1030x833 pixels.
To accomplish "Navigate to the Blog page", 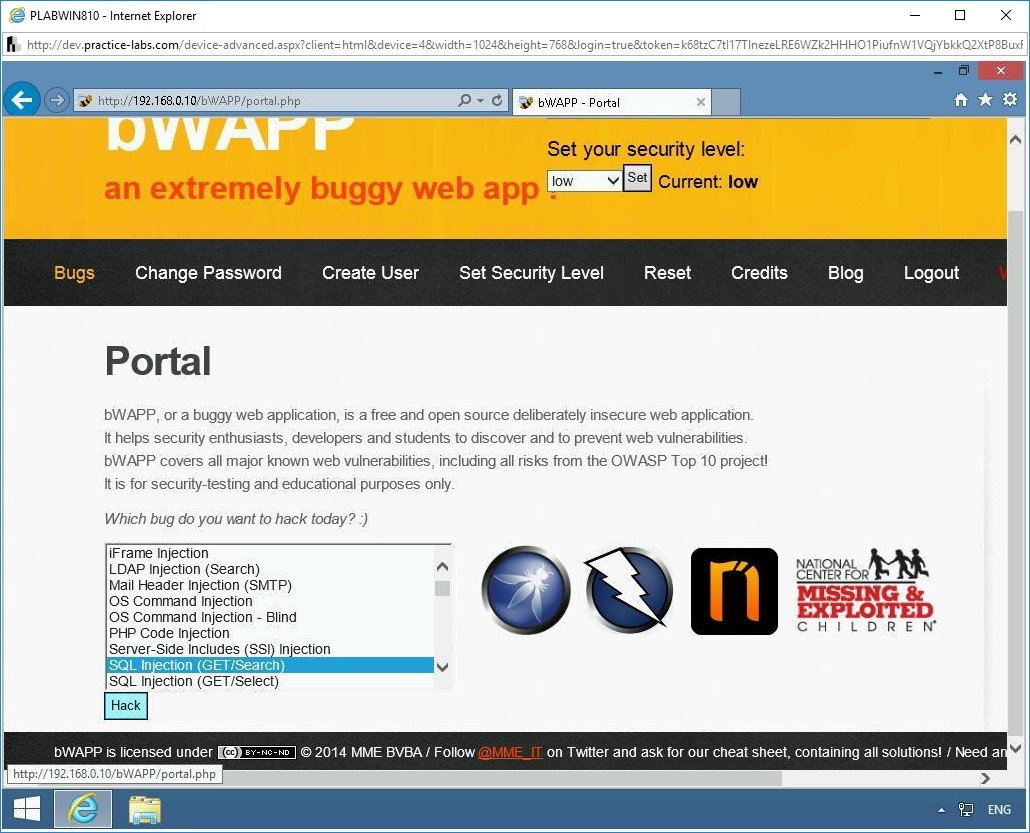I will pos(845,272).
